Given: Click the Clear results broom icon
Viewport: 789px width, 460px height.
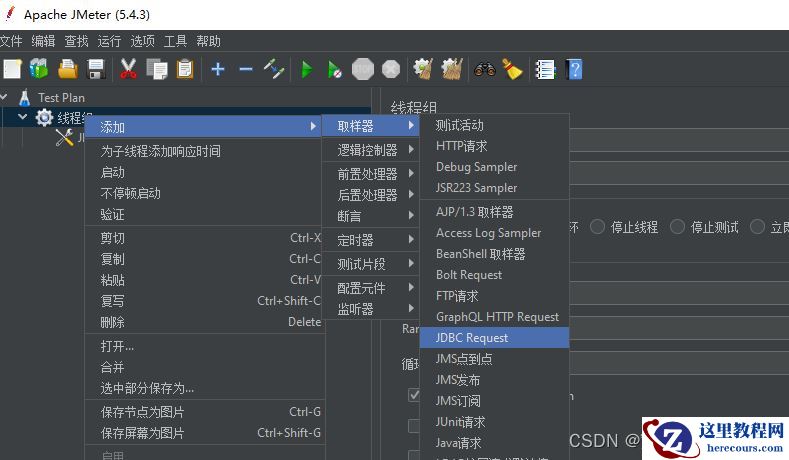Looking at the screenshot, I should coord(423,69).
